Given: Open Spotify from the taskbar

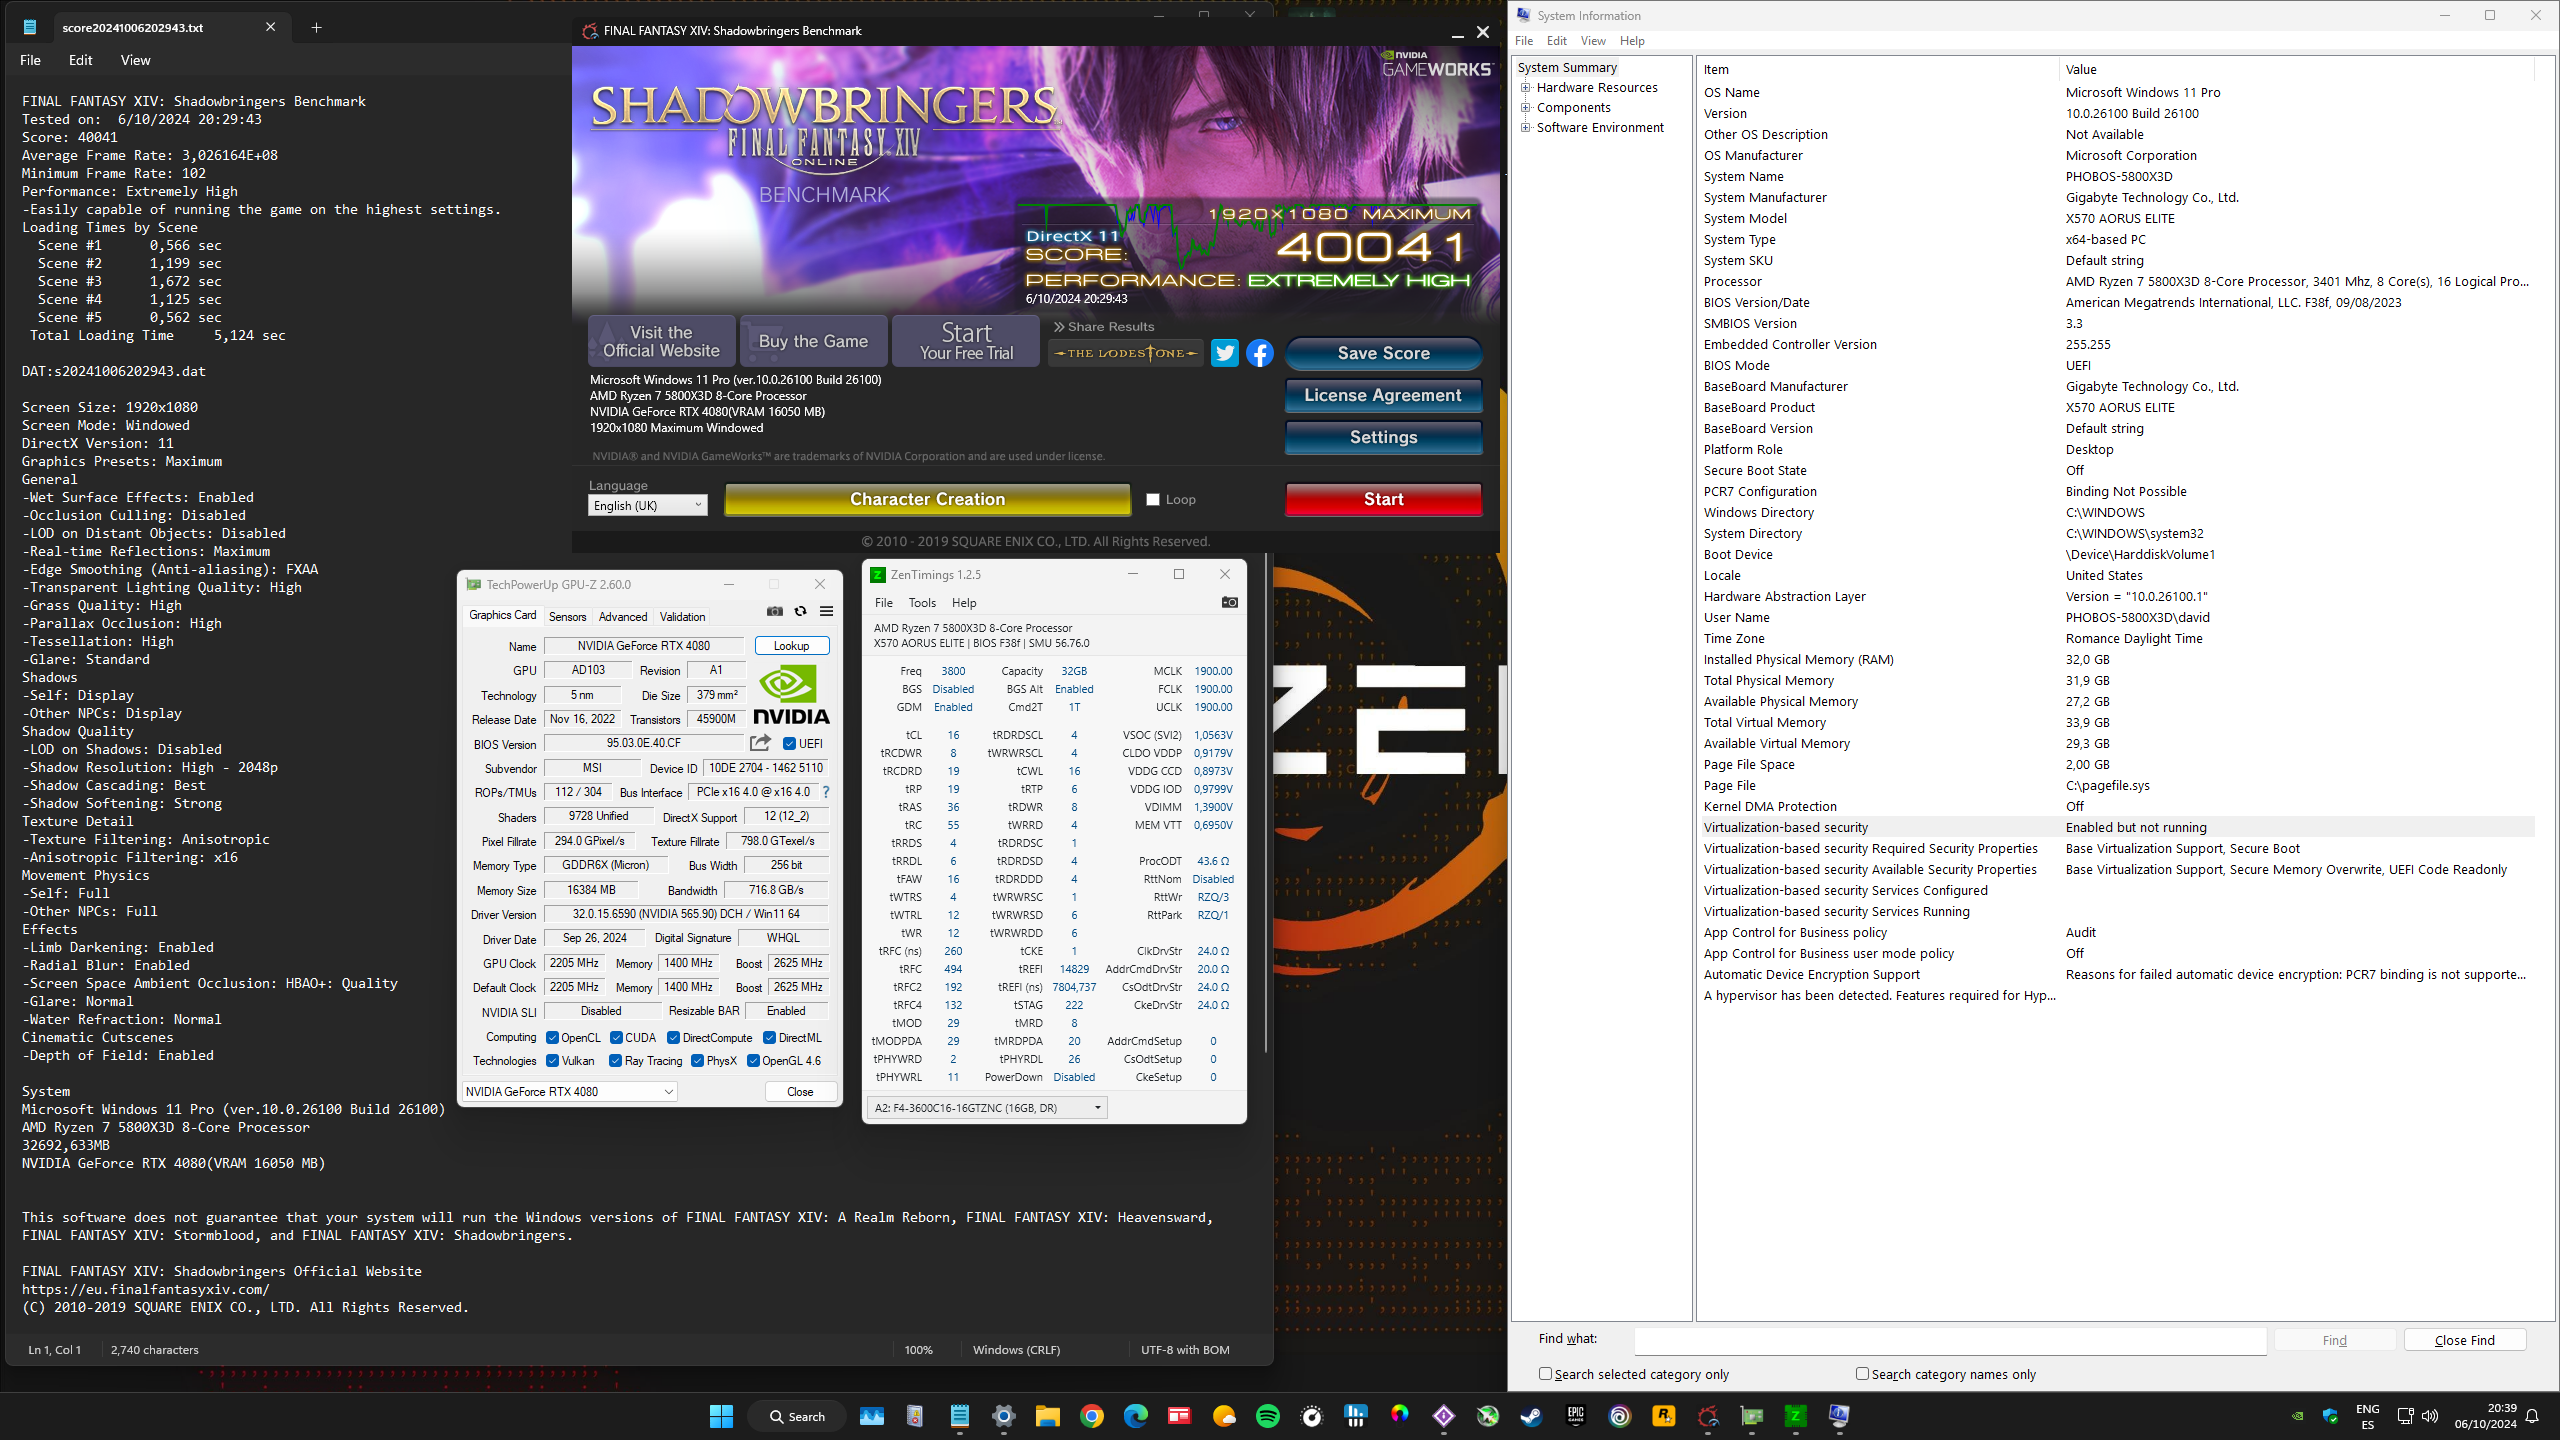Looking at the screenshot, I should coord(1267,1416).
